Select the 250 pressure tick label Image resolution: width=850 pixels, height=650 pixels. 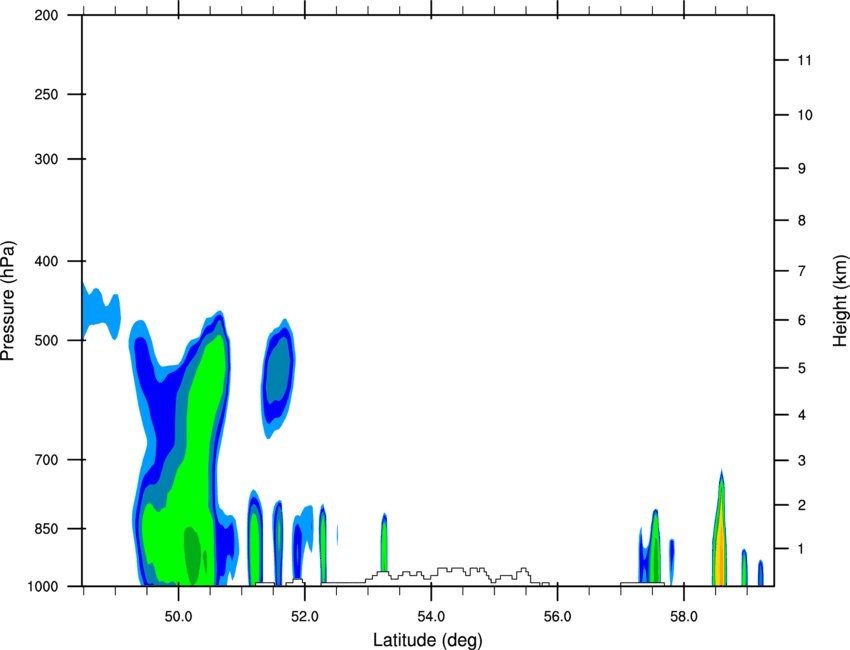[46, 94]
